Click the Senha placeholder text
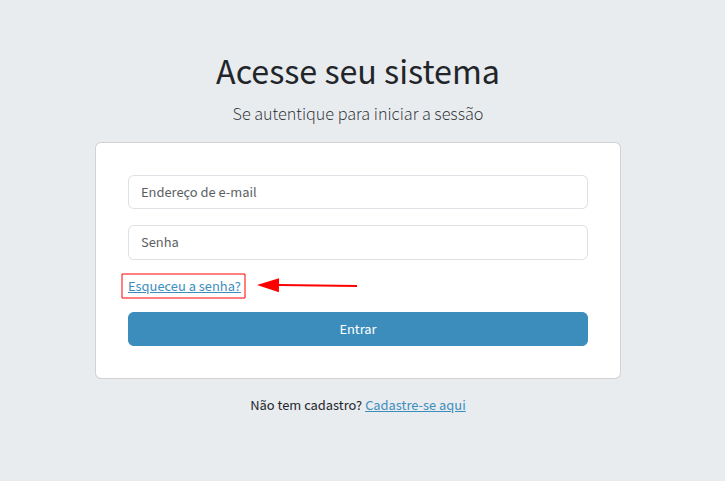 pyautogui.click(x=160, y=242)
